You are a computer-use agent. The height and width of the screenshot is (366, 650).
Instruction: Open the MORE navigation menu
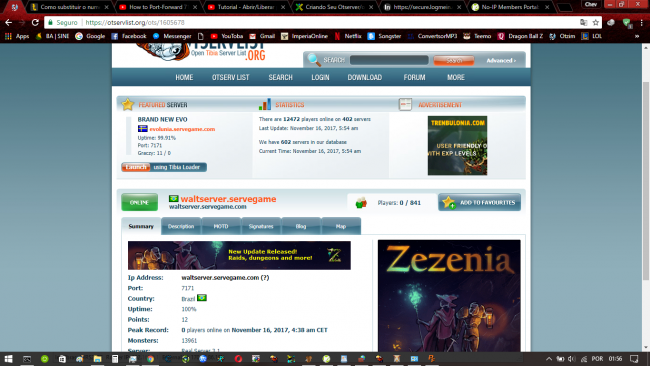coord(456,78)
